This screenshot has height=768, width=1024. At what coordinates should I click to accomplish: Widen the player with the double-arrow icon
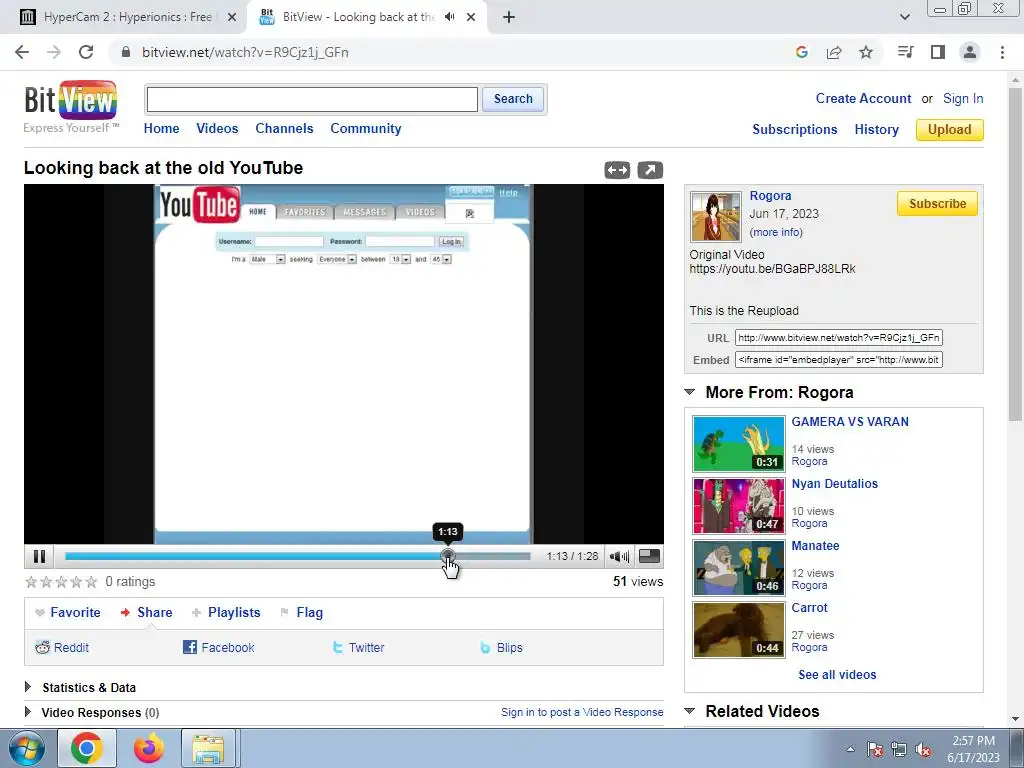coord(617,170)
